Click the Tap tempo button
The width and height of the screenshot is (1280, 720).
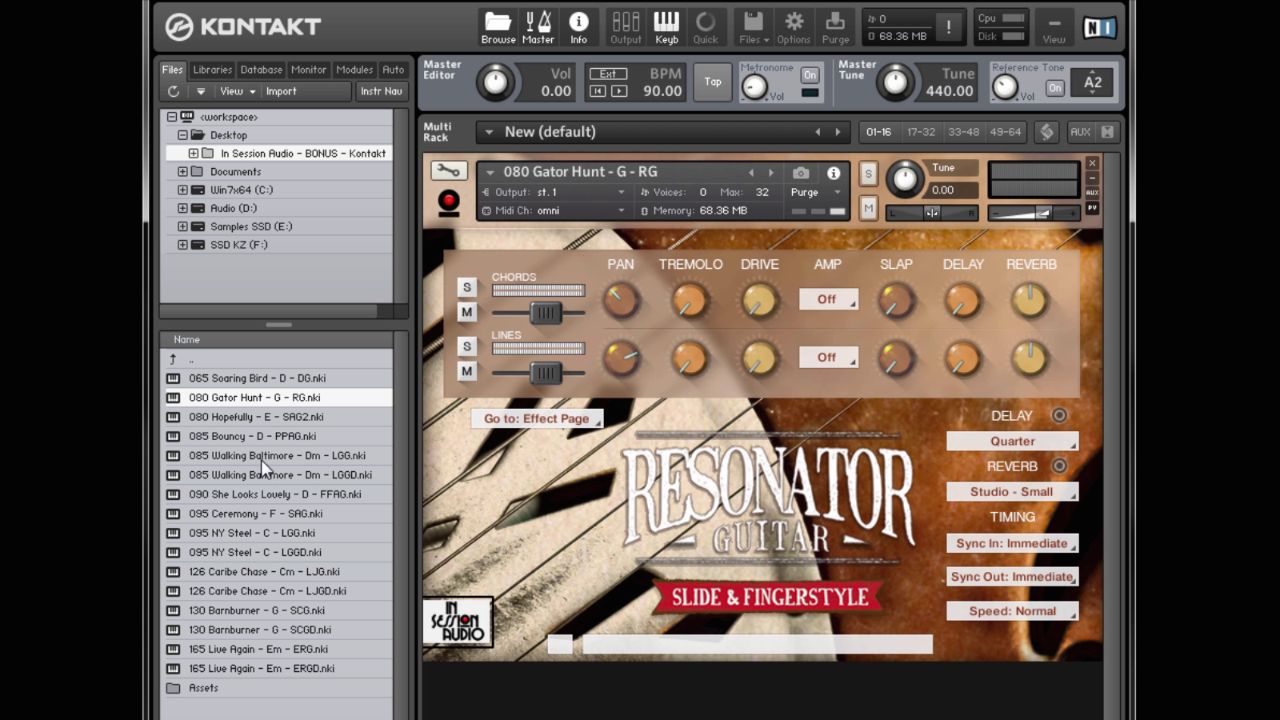(x=712, y=82)
